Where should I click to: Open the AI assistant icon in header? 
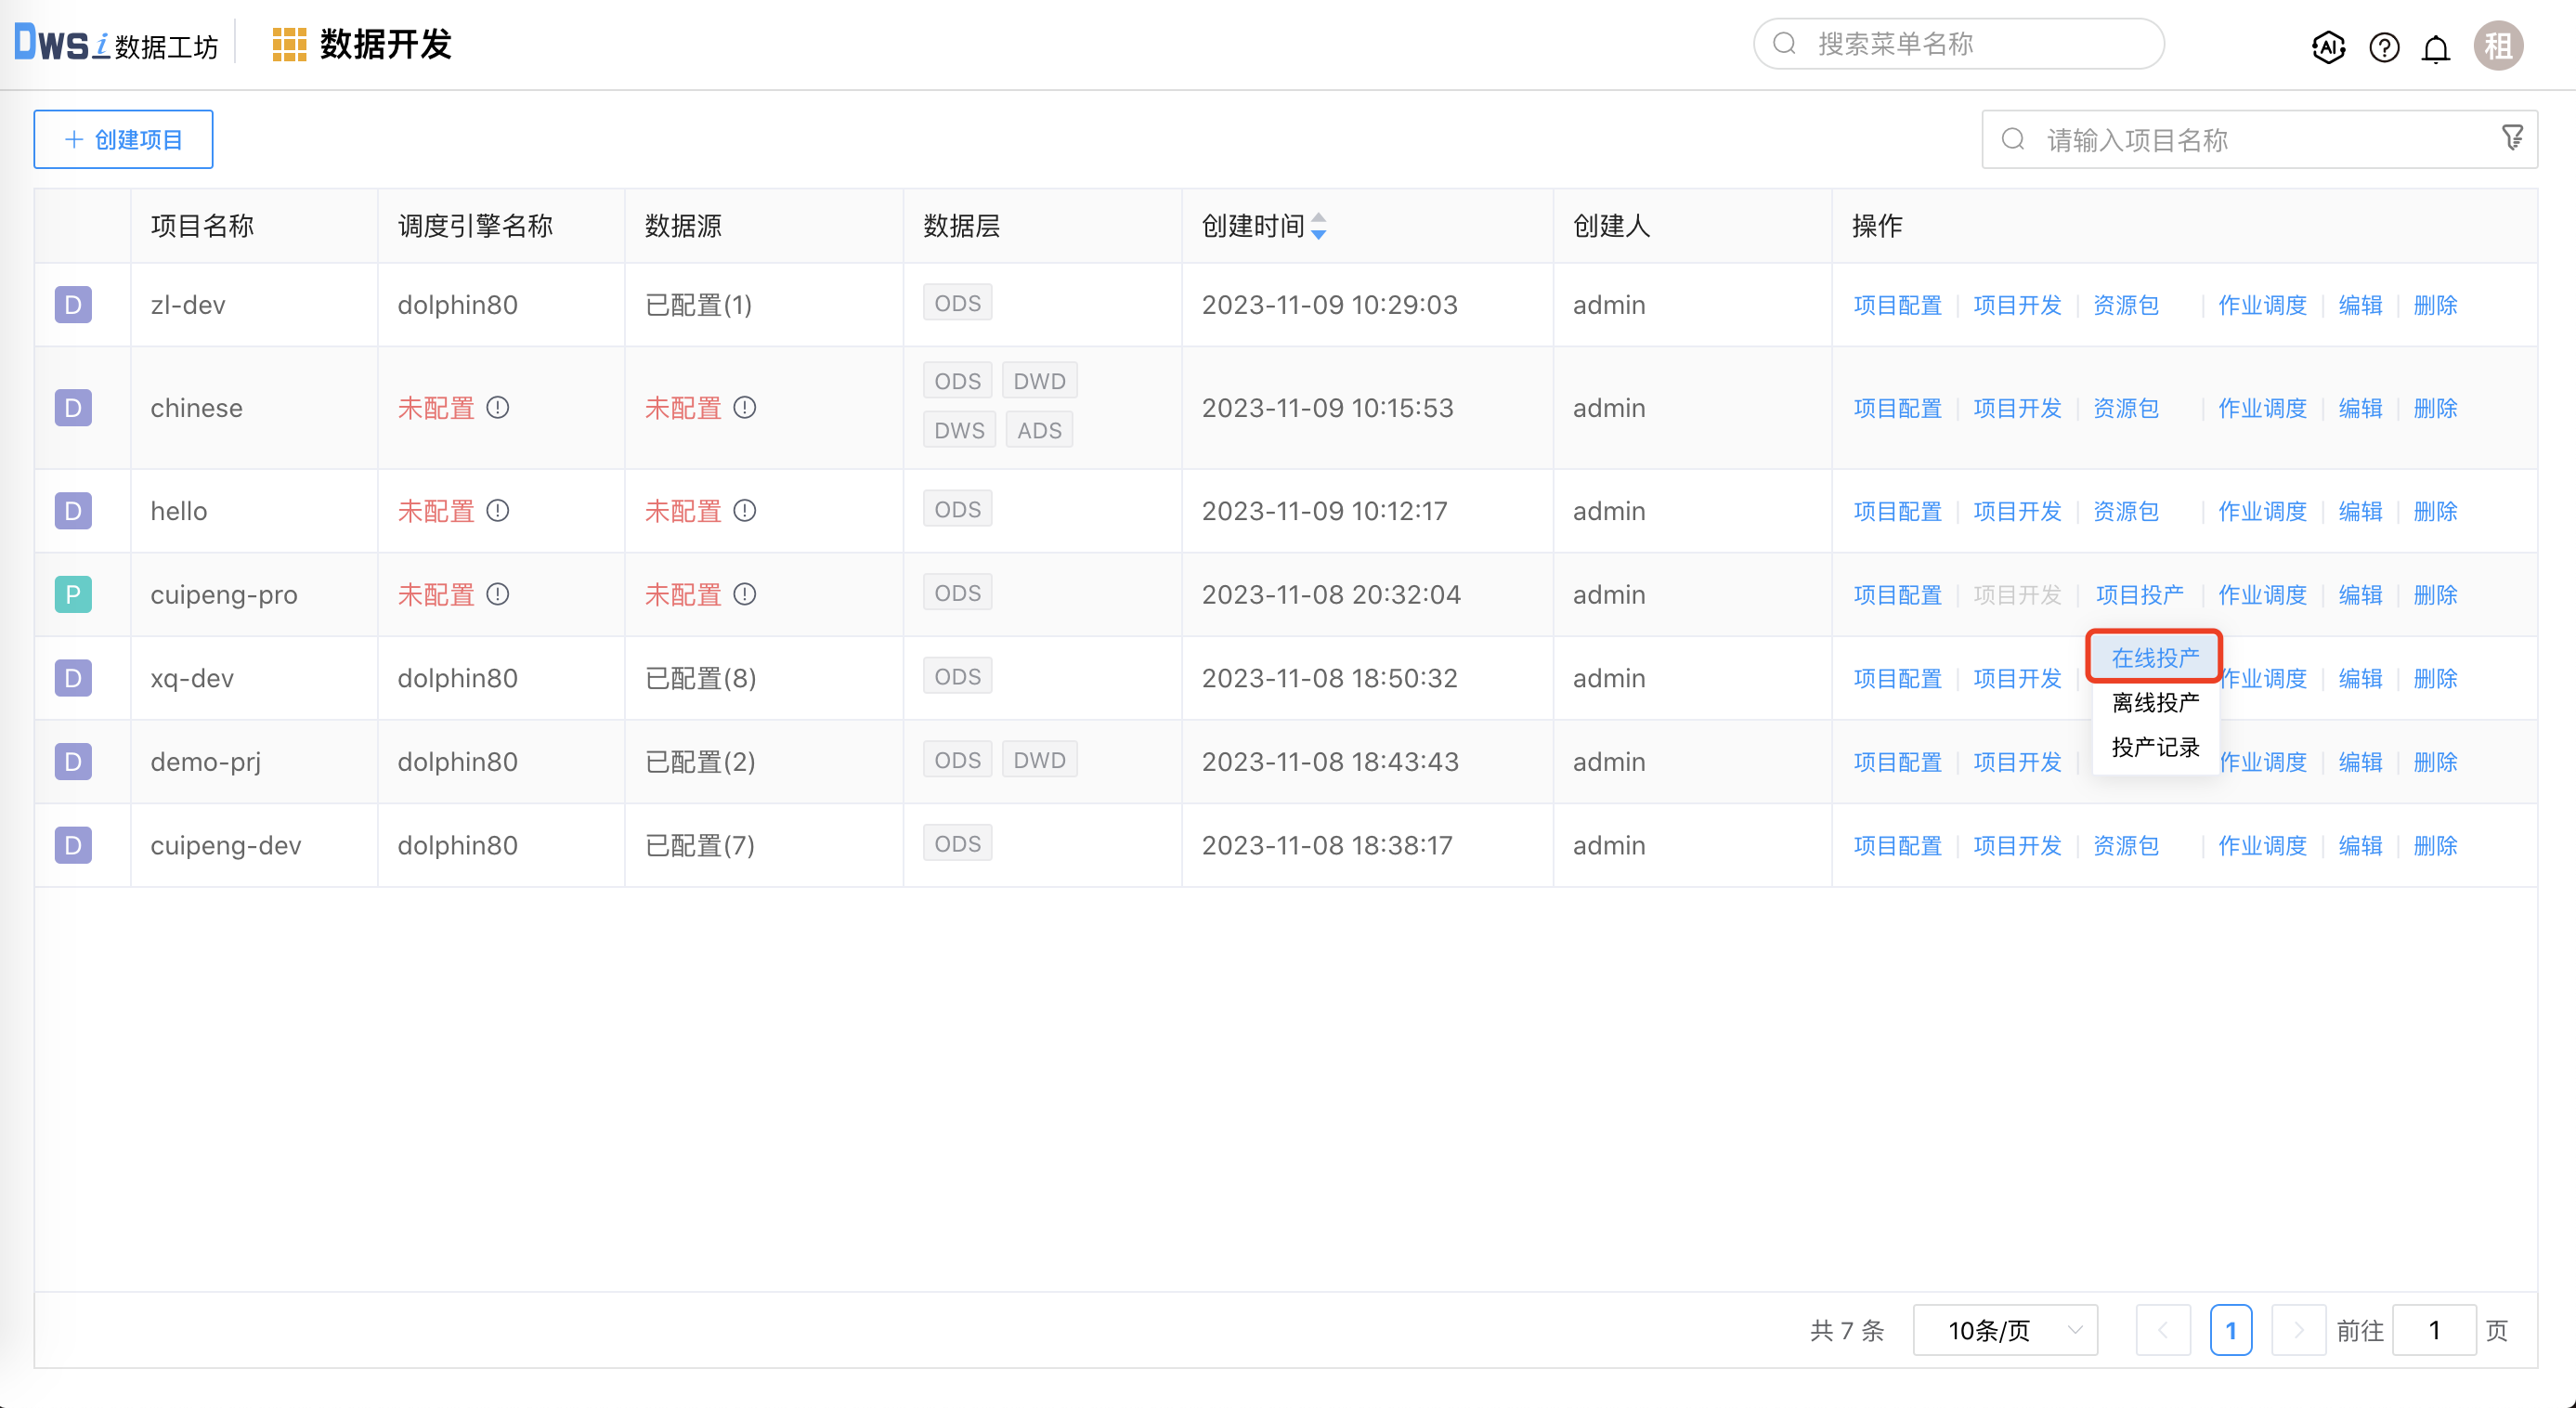pos(2328,46)
